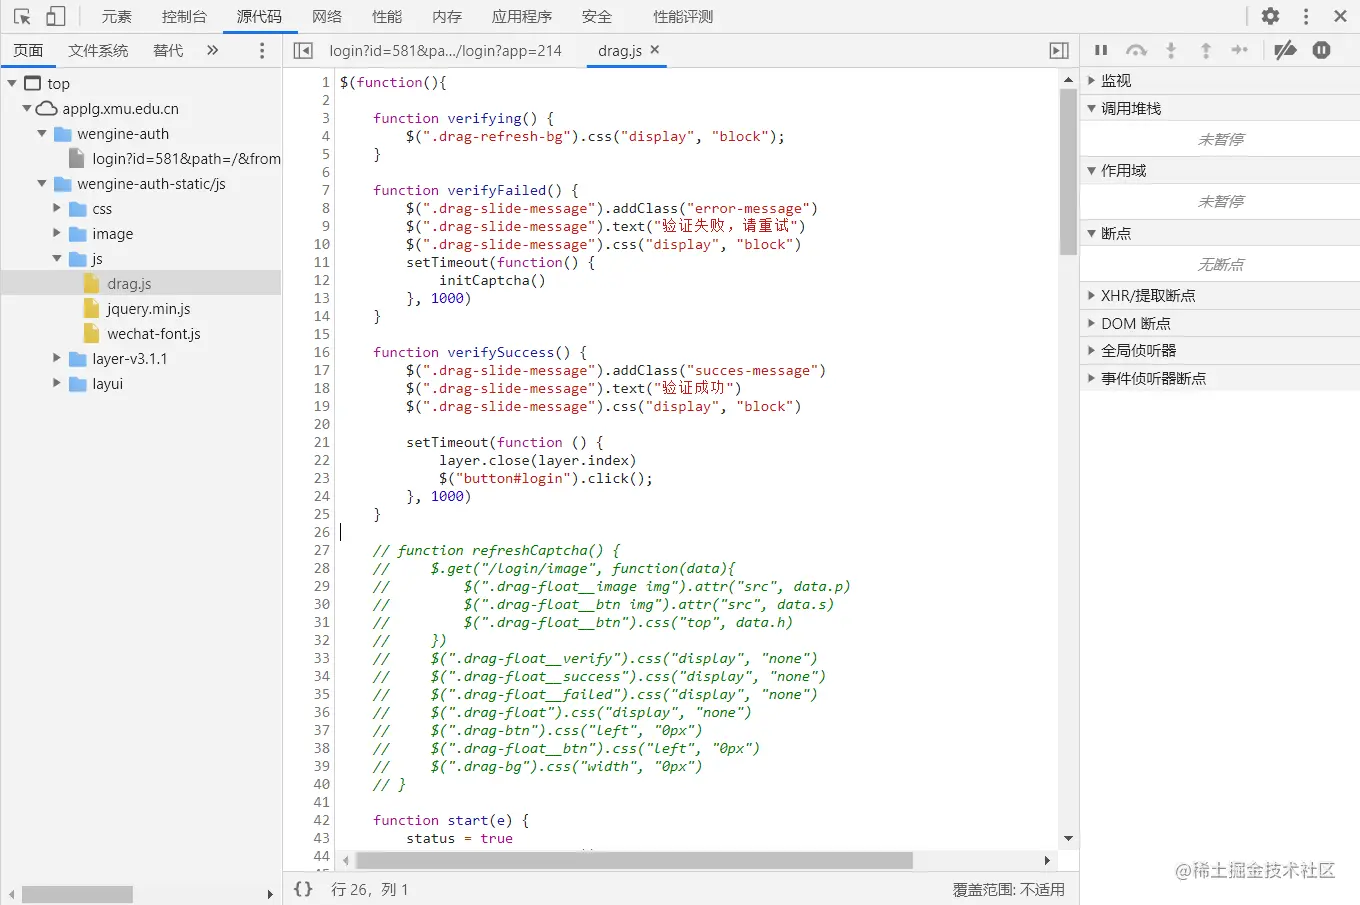Open the DevTools three-dot customize menu
The width and height of the screenshot is (1360, 905).
point(1305,16)
